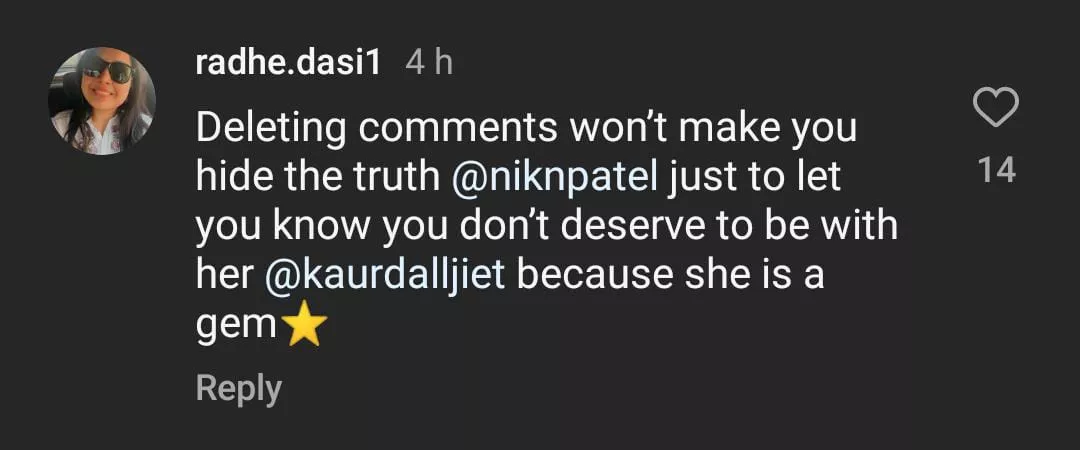Viewport: 1080px width, 450px height.
Task: View the 14 likes count
Action: point(996,171)
